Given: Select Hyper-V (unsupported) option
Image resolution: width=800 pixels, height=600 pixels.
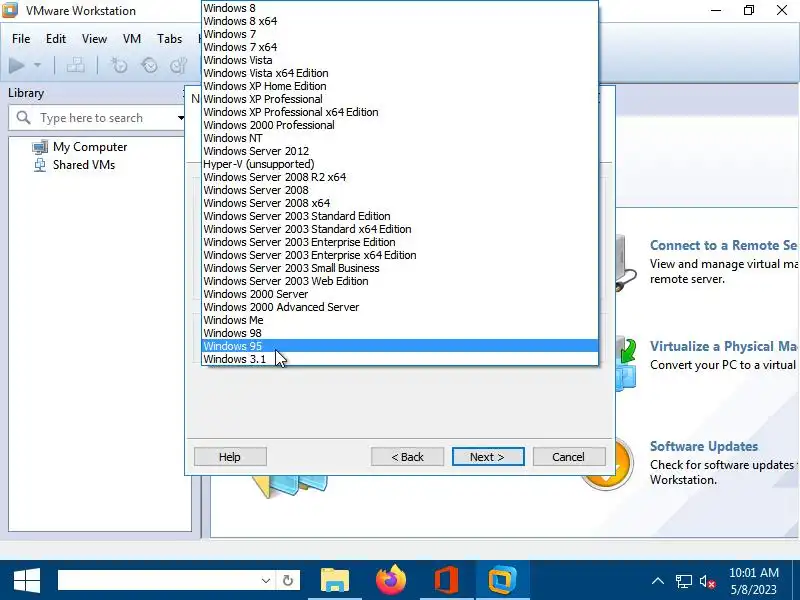Looking at the screenshot, I should coord(399,164).
